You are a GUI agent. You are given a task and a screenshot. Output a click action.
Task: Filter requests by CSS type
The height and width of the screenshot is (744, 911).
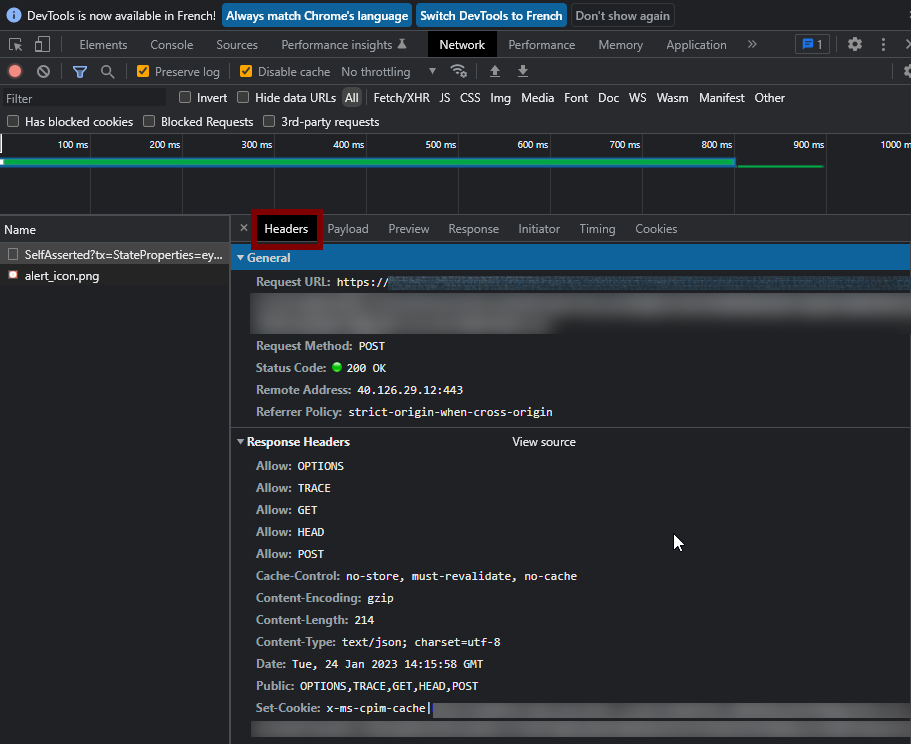470,98
